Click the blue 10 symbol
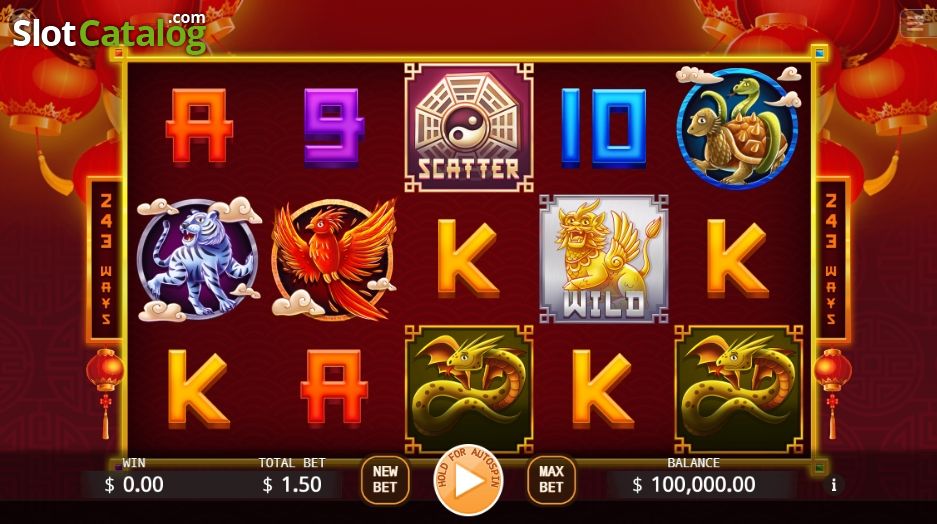 (604, 127)
